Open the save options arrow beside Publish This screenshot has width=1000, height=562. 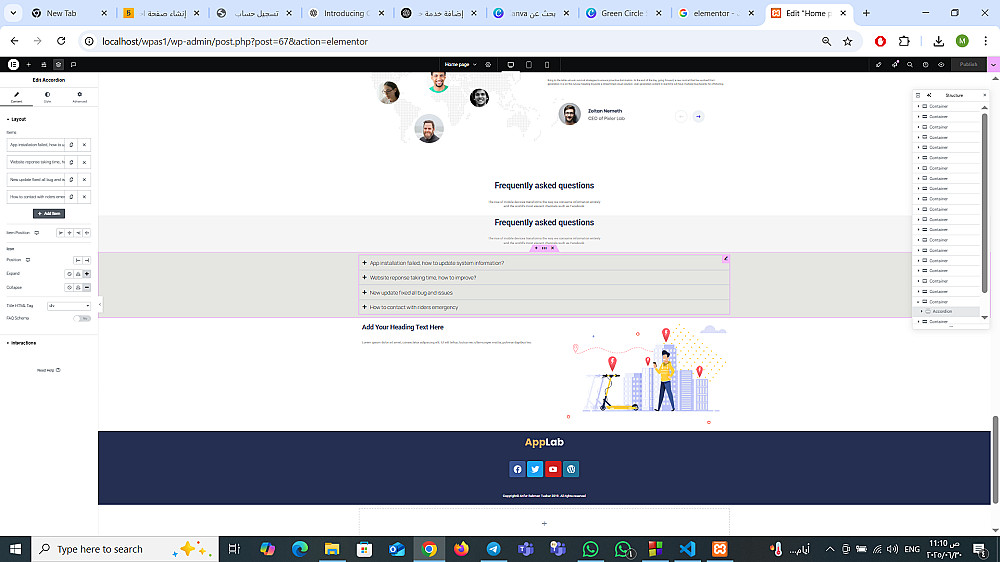[993, 64]
